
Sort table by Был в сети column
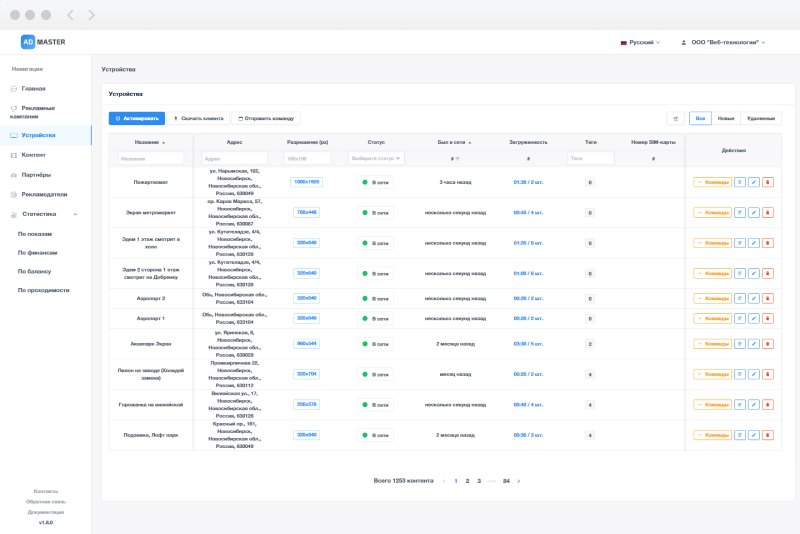(454, 142)
